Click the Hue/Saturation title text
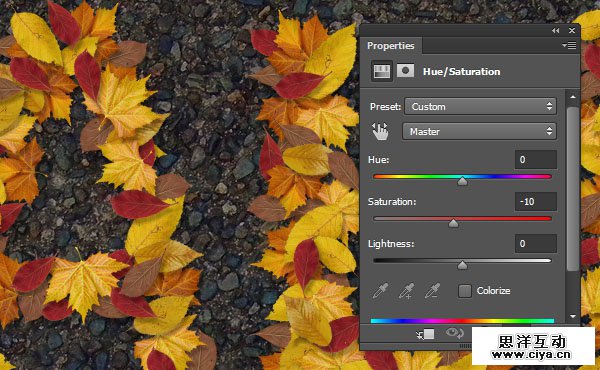600x370 pixels. [461, 72]
